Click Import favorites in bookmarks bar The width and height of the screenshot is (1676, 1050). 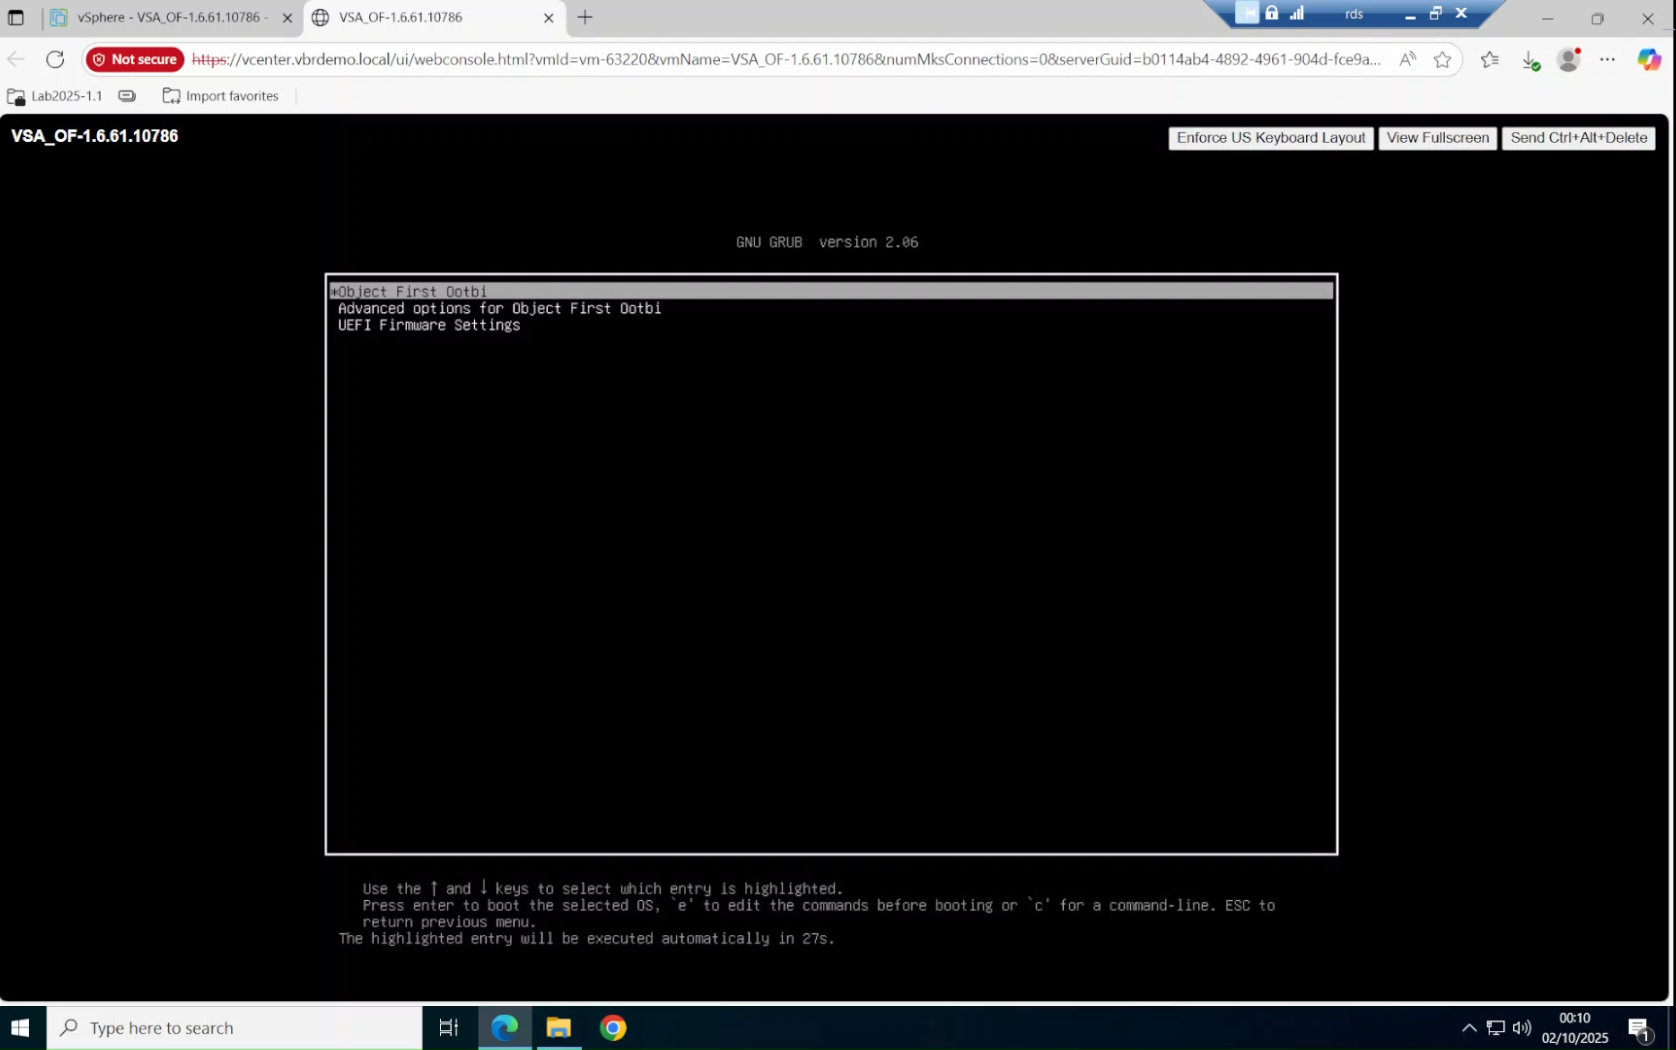(221, 96)
